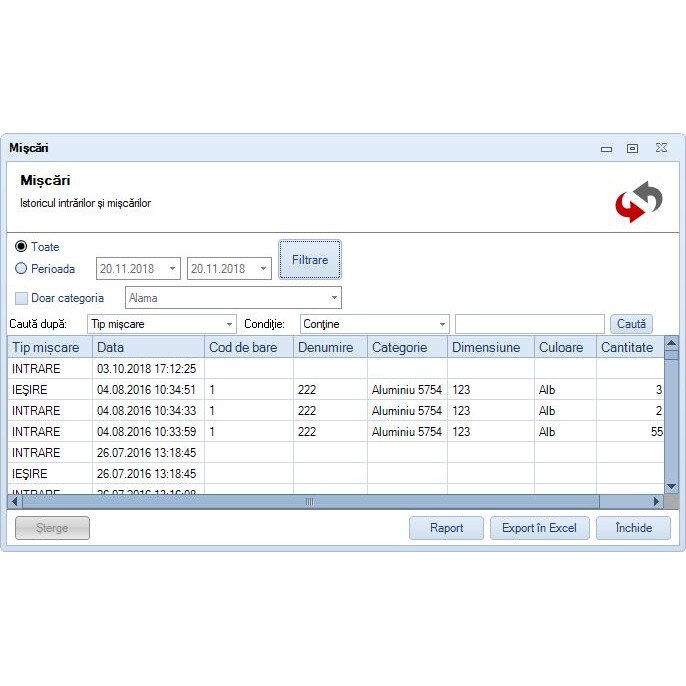Open the start date dropdown picker

pos(172,269)
